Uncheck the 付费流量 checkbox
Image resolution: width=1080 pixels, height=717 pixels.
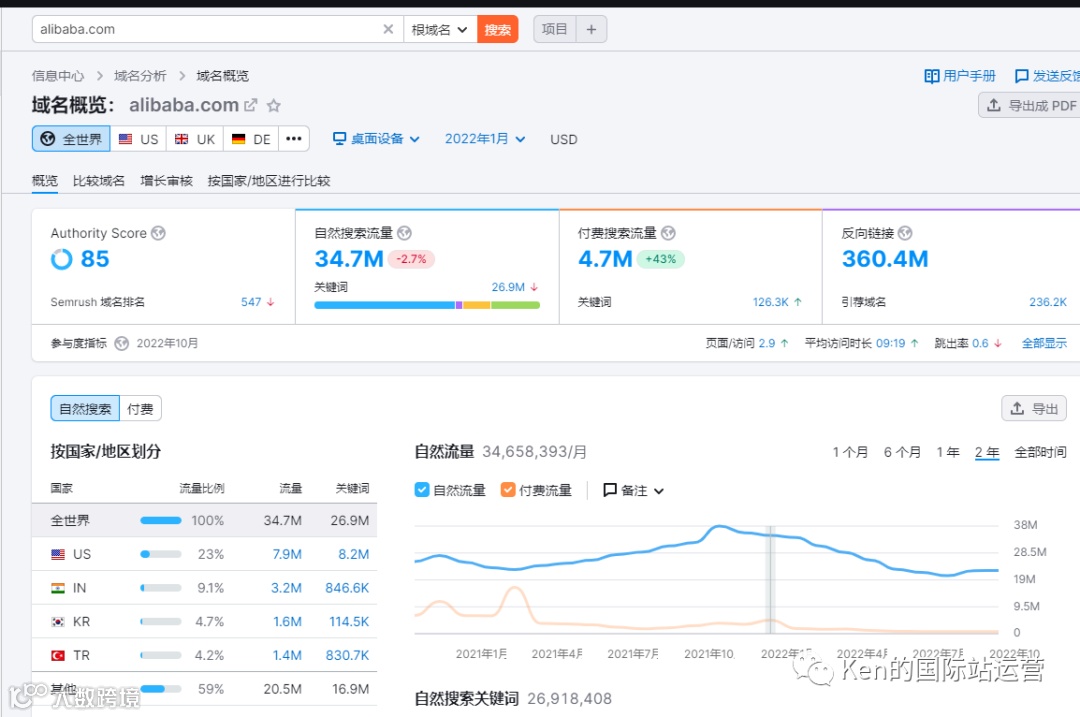coord(508,490)
